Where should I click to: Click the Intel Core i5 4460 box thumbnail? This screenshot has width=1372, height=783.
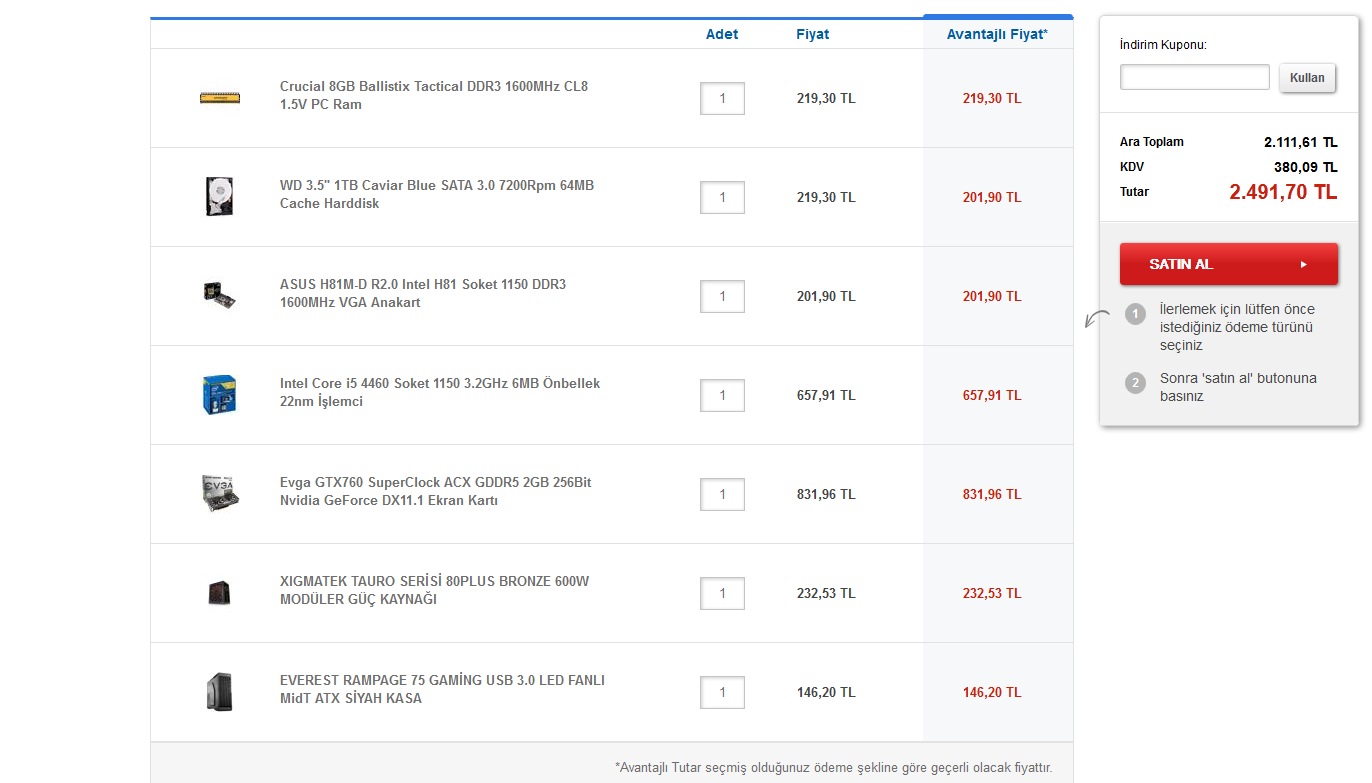click(x=218, y=394)
